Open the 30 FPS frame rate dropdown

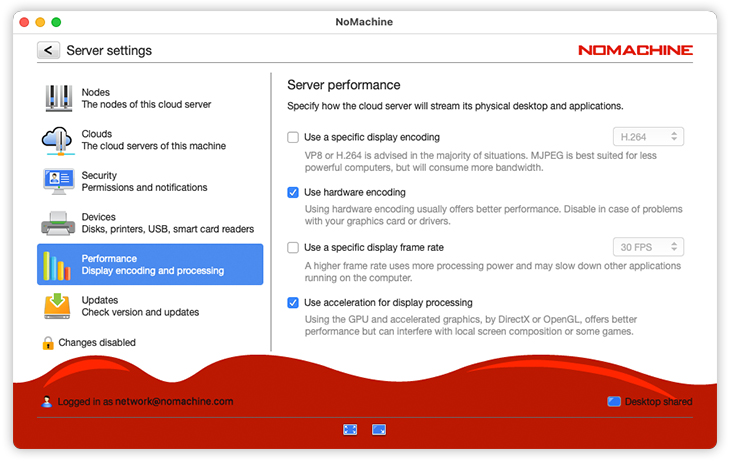(x=648, y=247)
